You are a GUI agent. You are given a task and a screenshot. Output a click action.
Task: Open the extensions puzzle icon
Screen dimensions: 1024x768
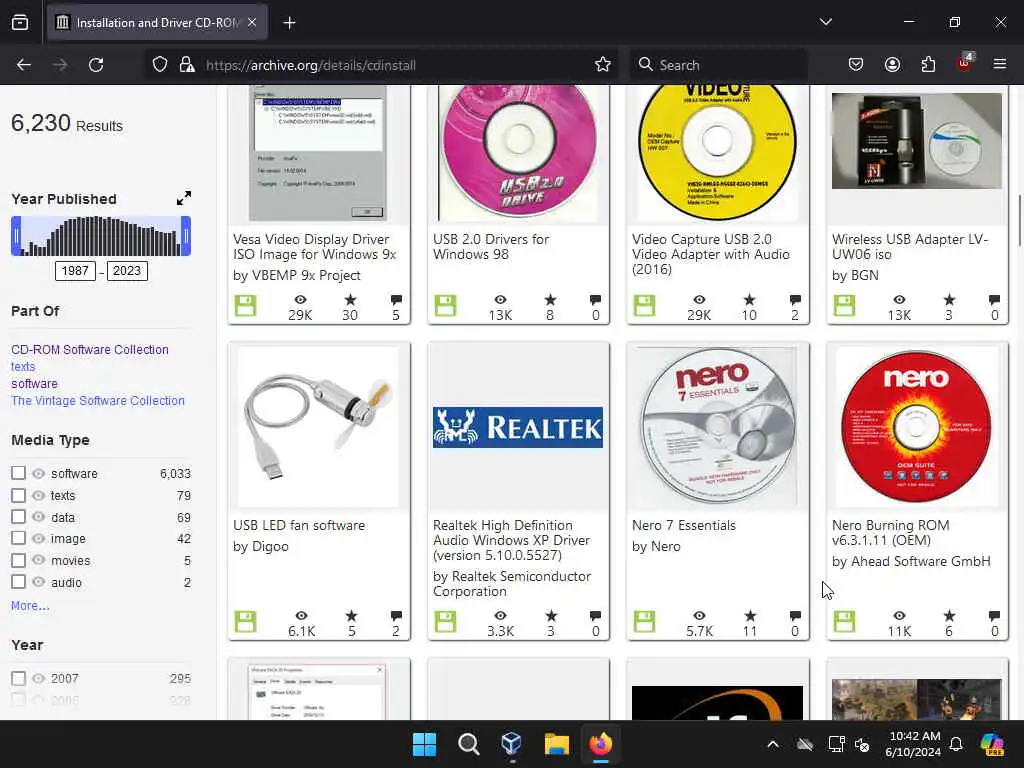(x=928, y=64)
